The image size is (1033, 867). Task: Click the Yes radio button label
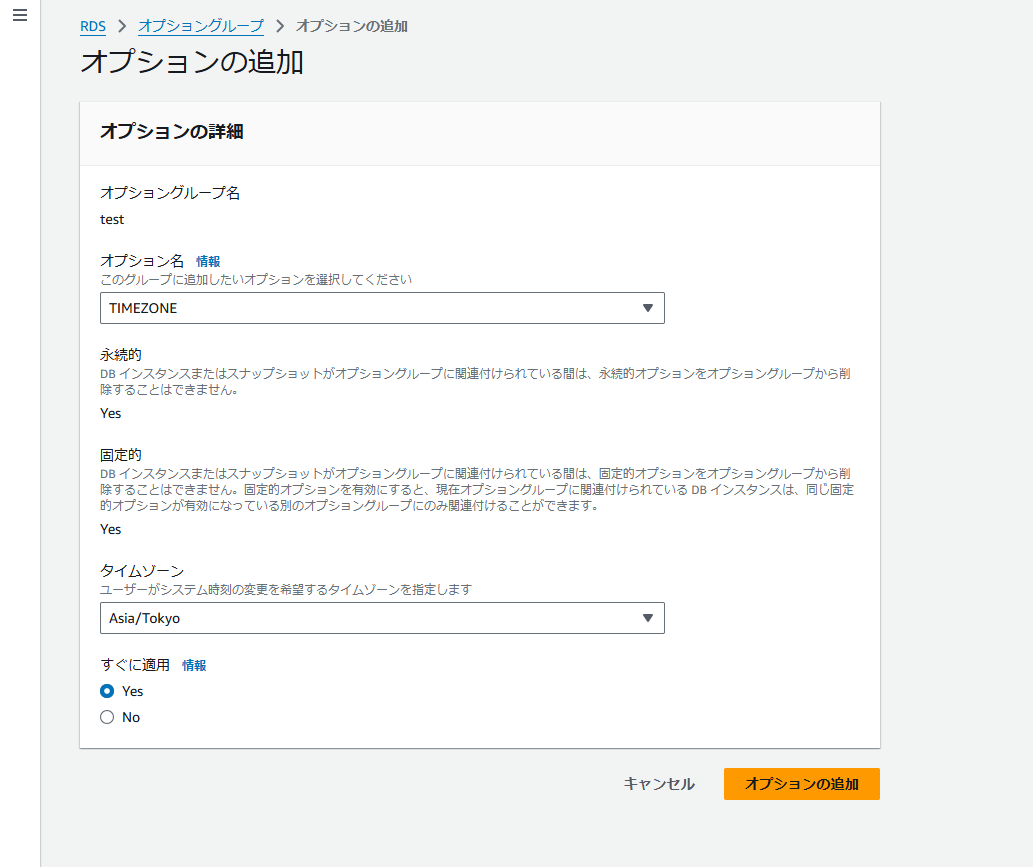[132, 691]
